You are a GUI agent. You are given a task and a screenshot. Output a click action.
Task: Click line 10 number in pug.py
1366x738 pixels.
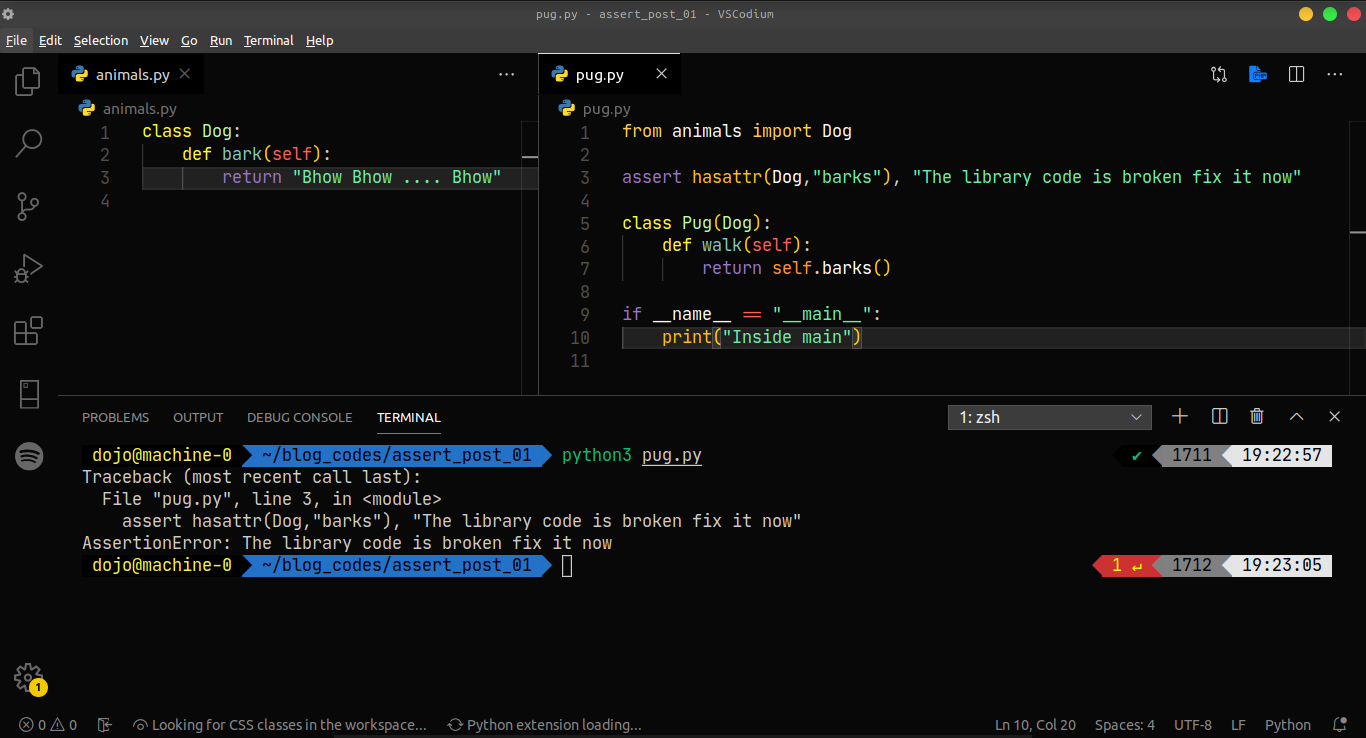click(580, 337)
